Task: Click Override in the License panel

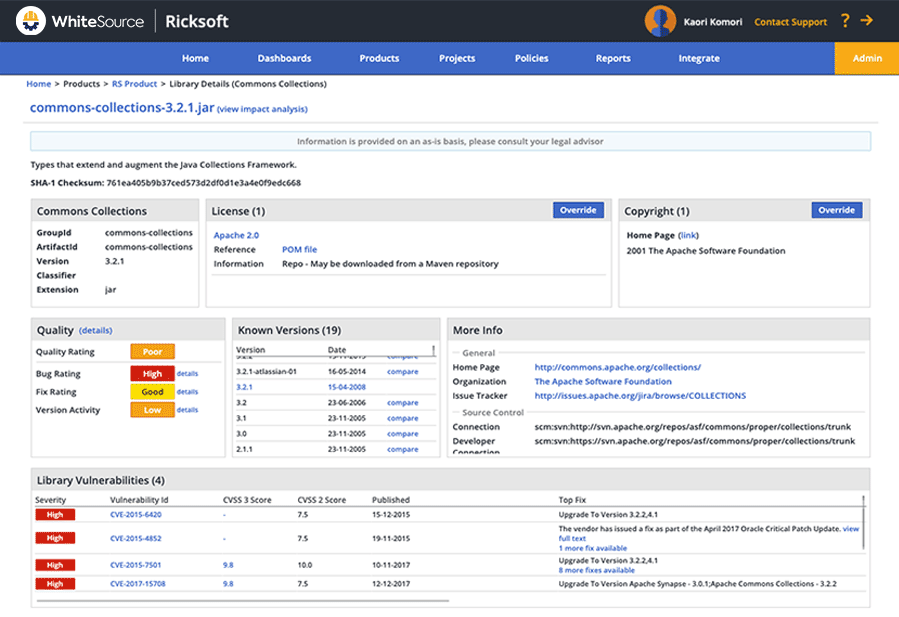Action: pyautogui.click(x=579, y=210)
